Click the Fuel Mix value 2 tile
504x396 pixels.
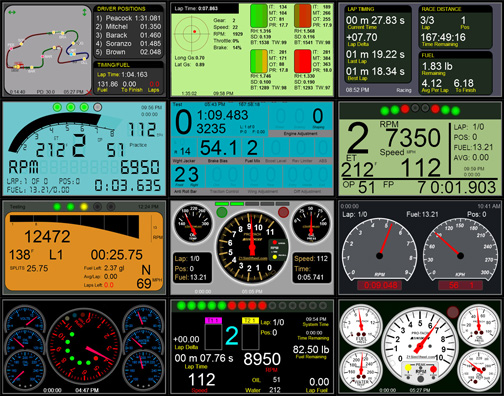click(252, 148)
